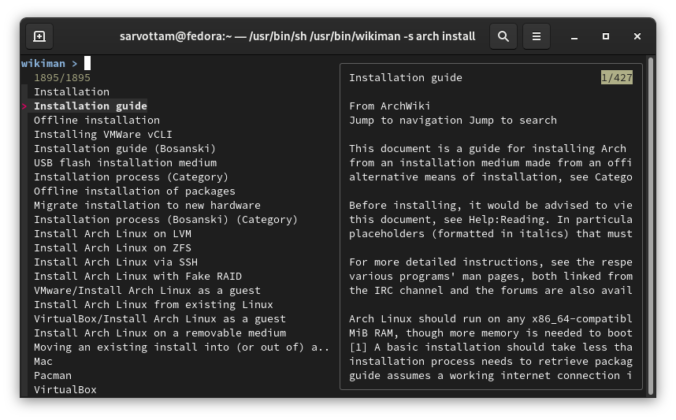Select 'Install Arch Linux on a removable medium'

pyautogui.click(x=160, y=333)
